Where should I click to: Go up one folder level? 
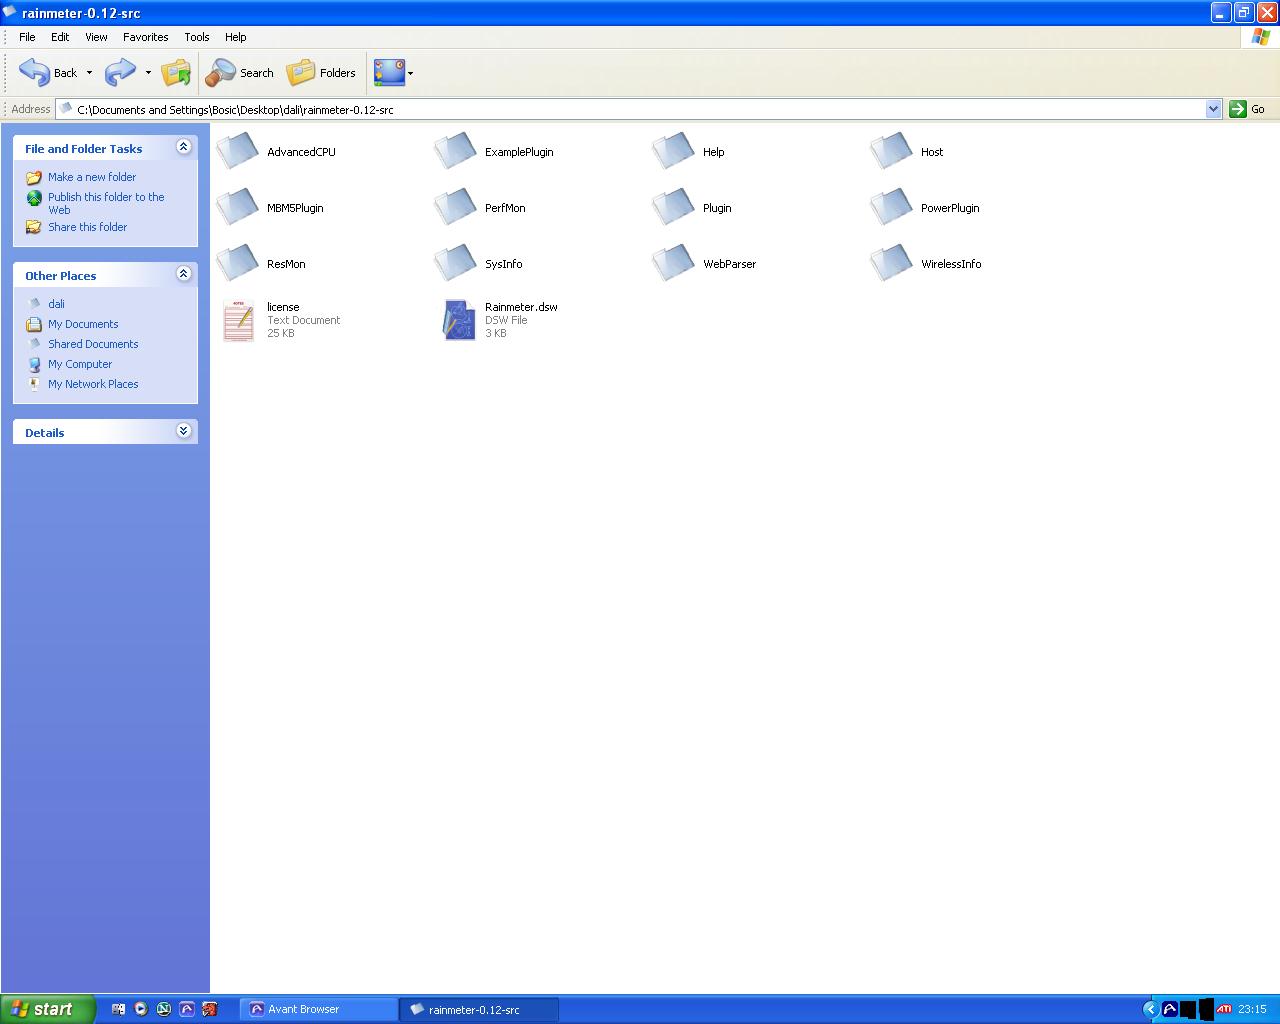[176, 72]
